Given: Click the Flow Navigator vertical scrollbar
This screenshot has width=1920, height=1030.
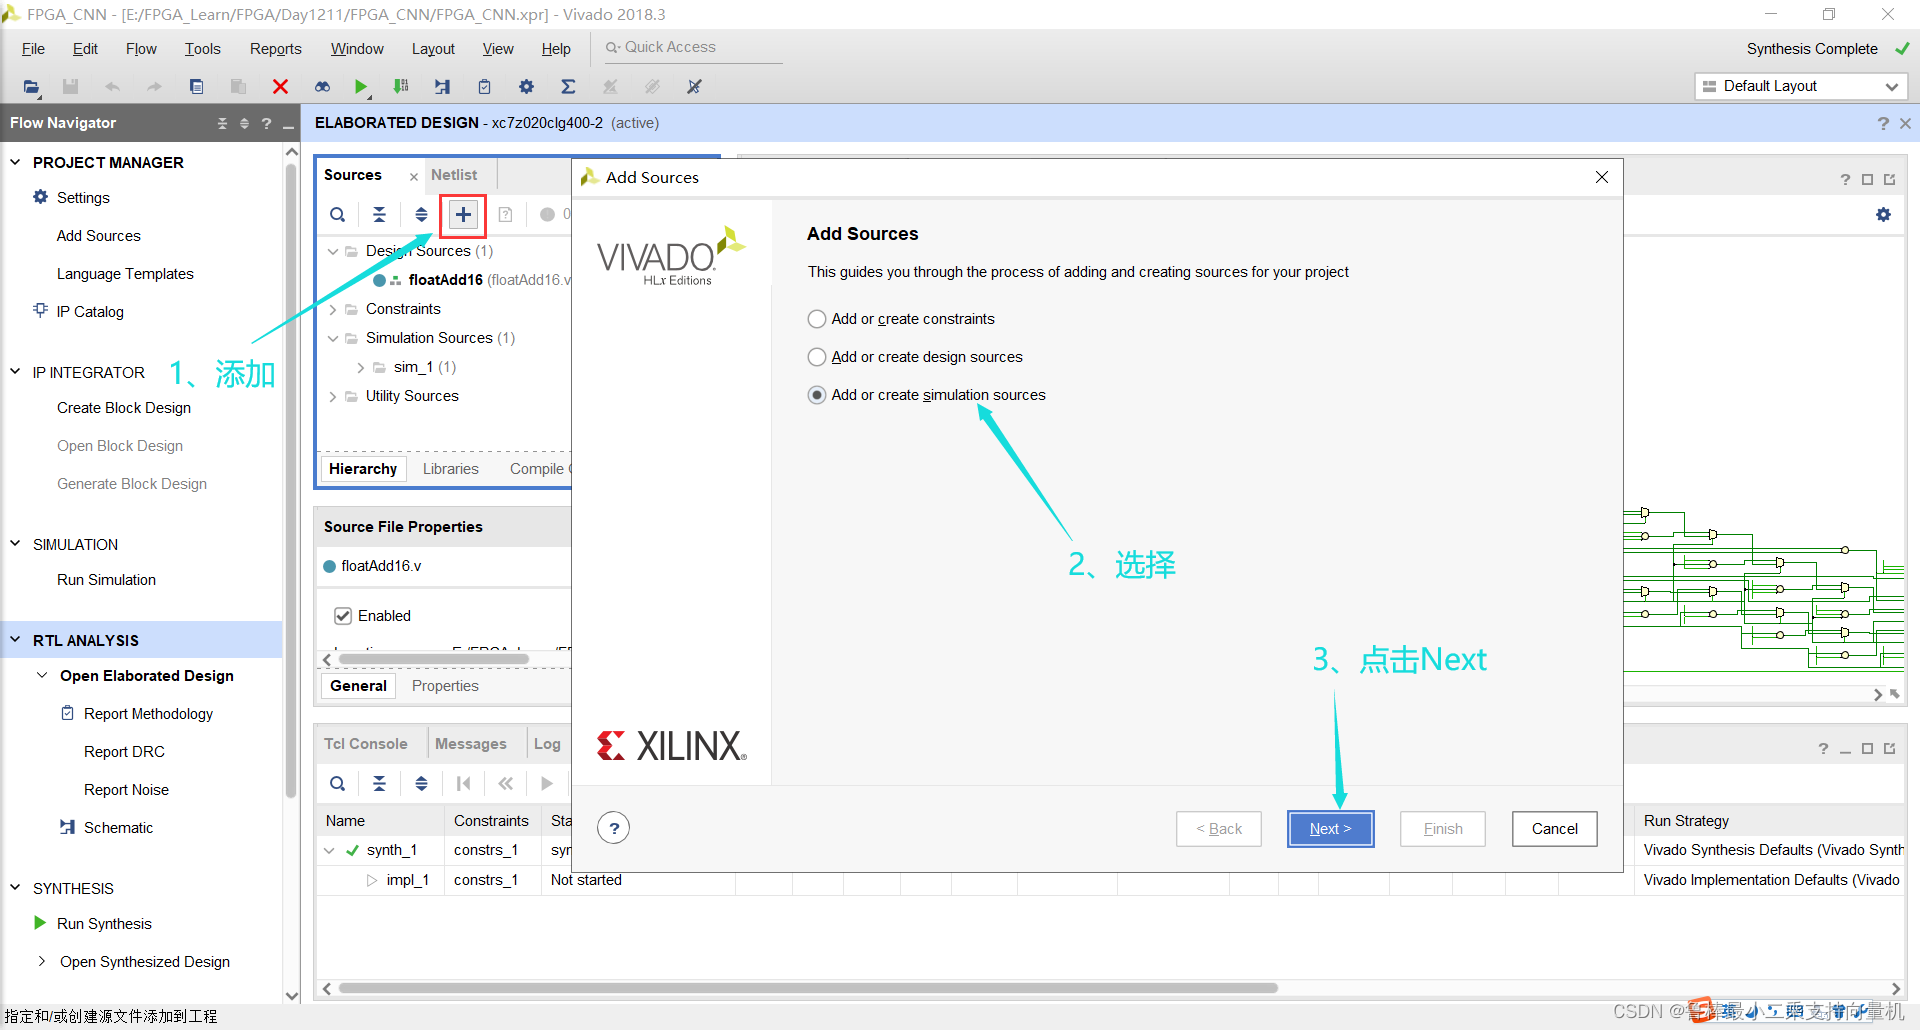Looking at the screenshot, I should coord(291,480).
